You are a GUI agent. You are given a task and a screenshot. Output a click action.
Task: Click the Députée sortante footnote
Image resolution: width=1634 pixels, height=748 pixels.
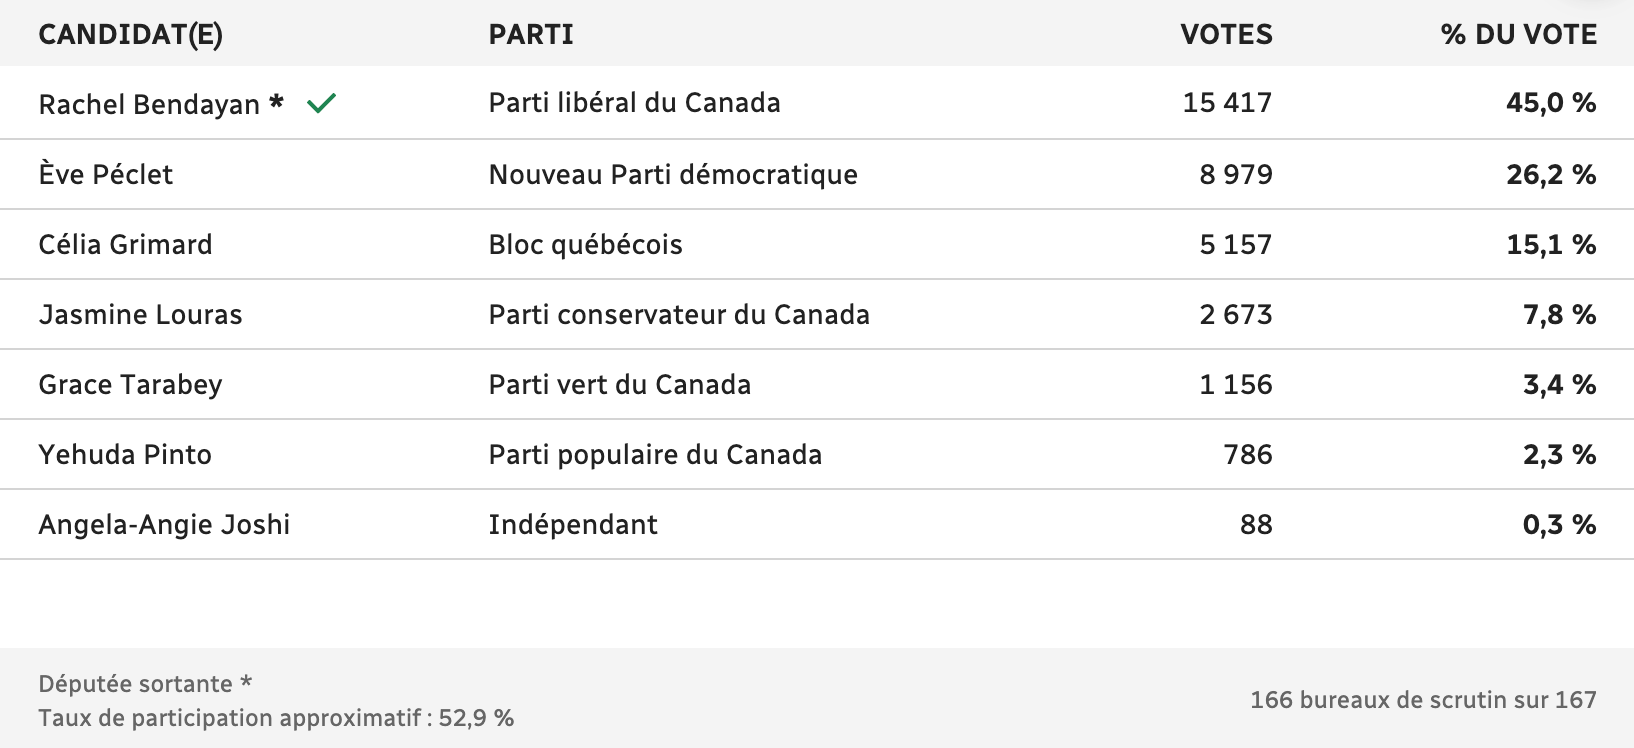(x=145, y=684)
